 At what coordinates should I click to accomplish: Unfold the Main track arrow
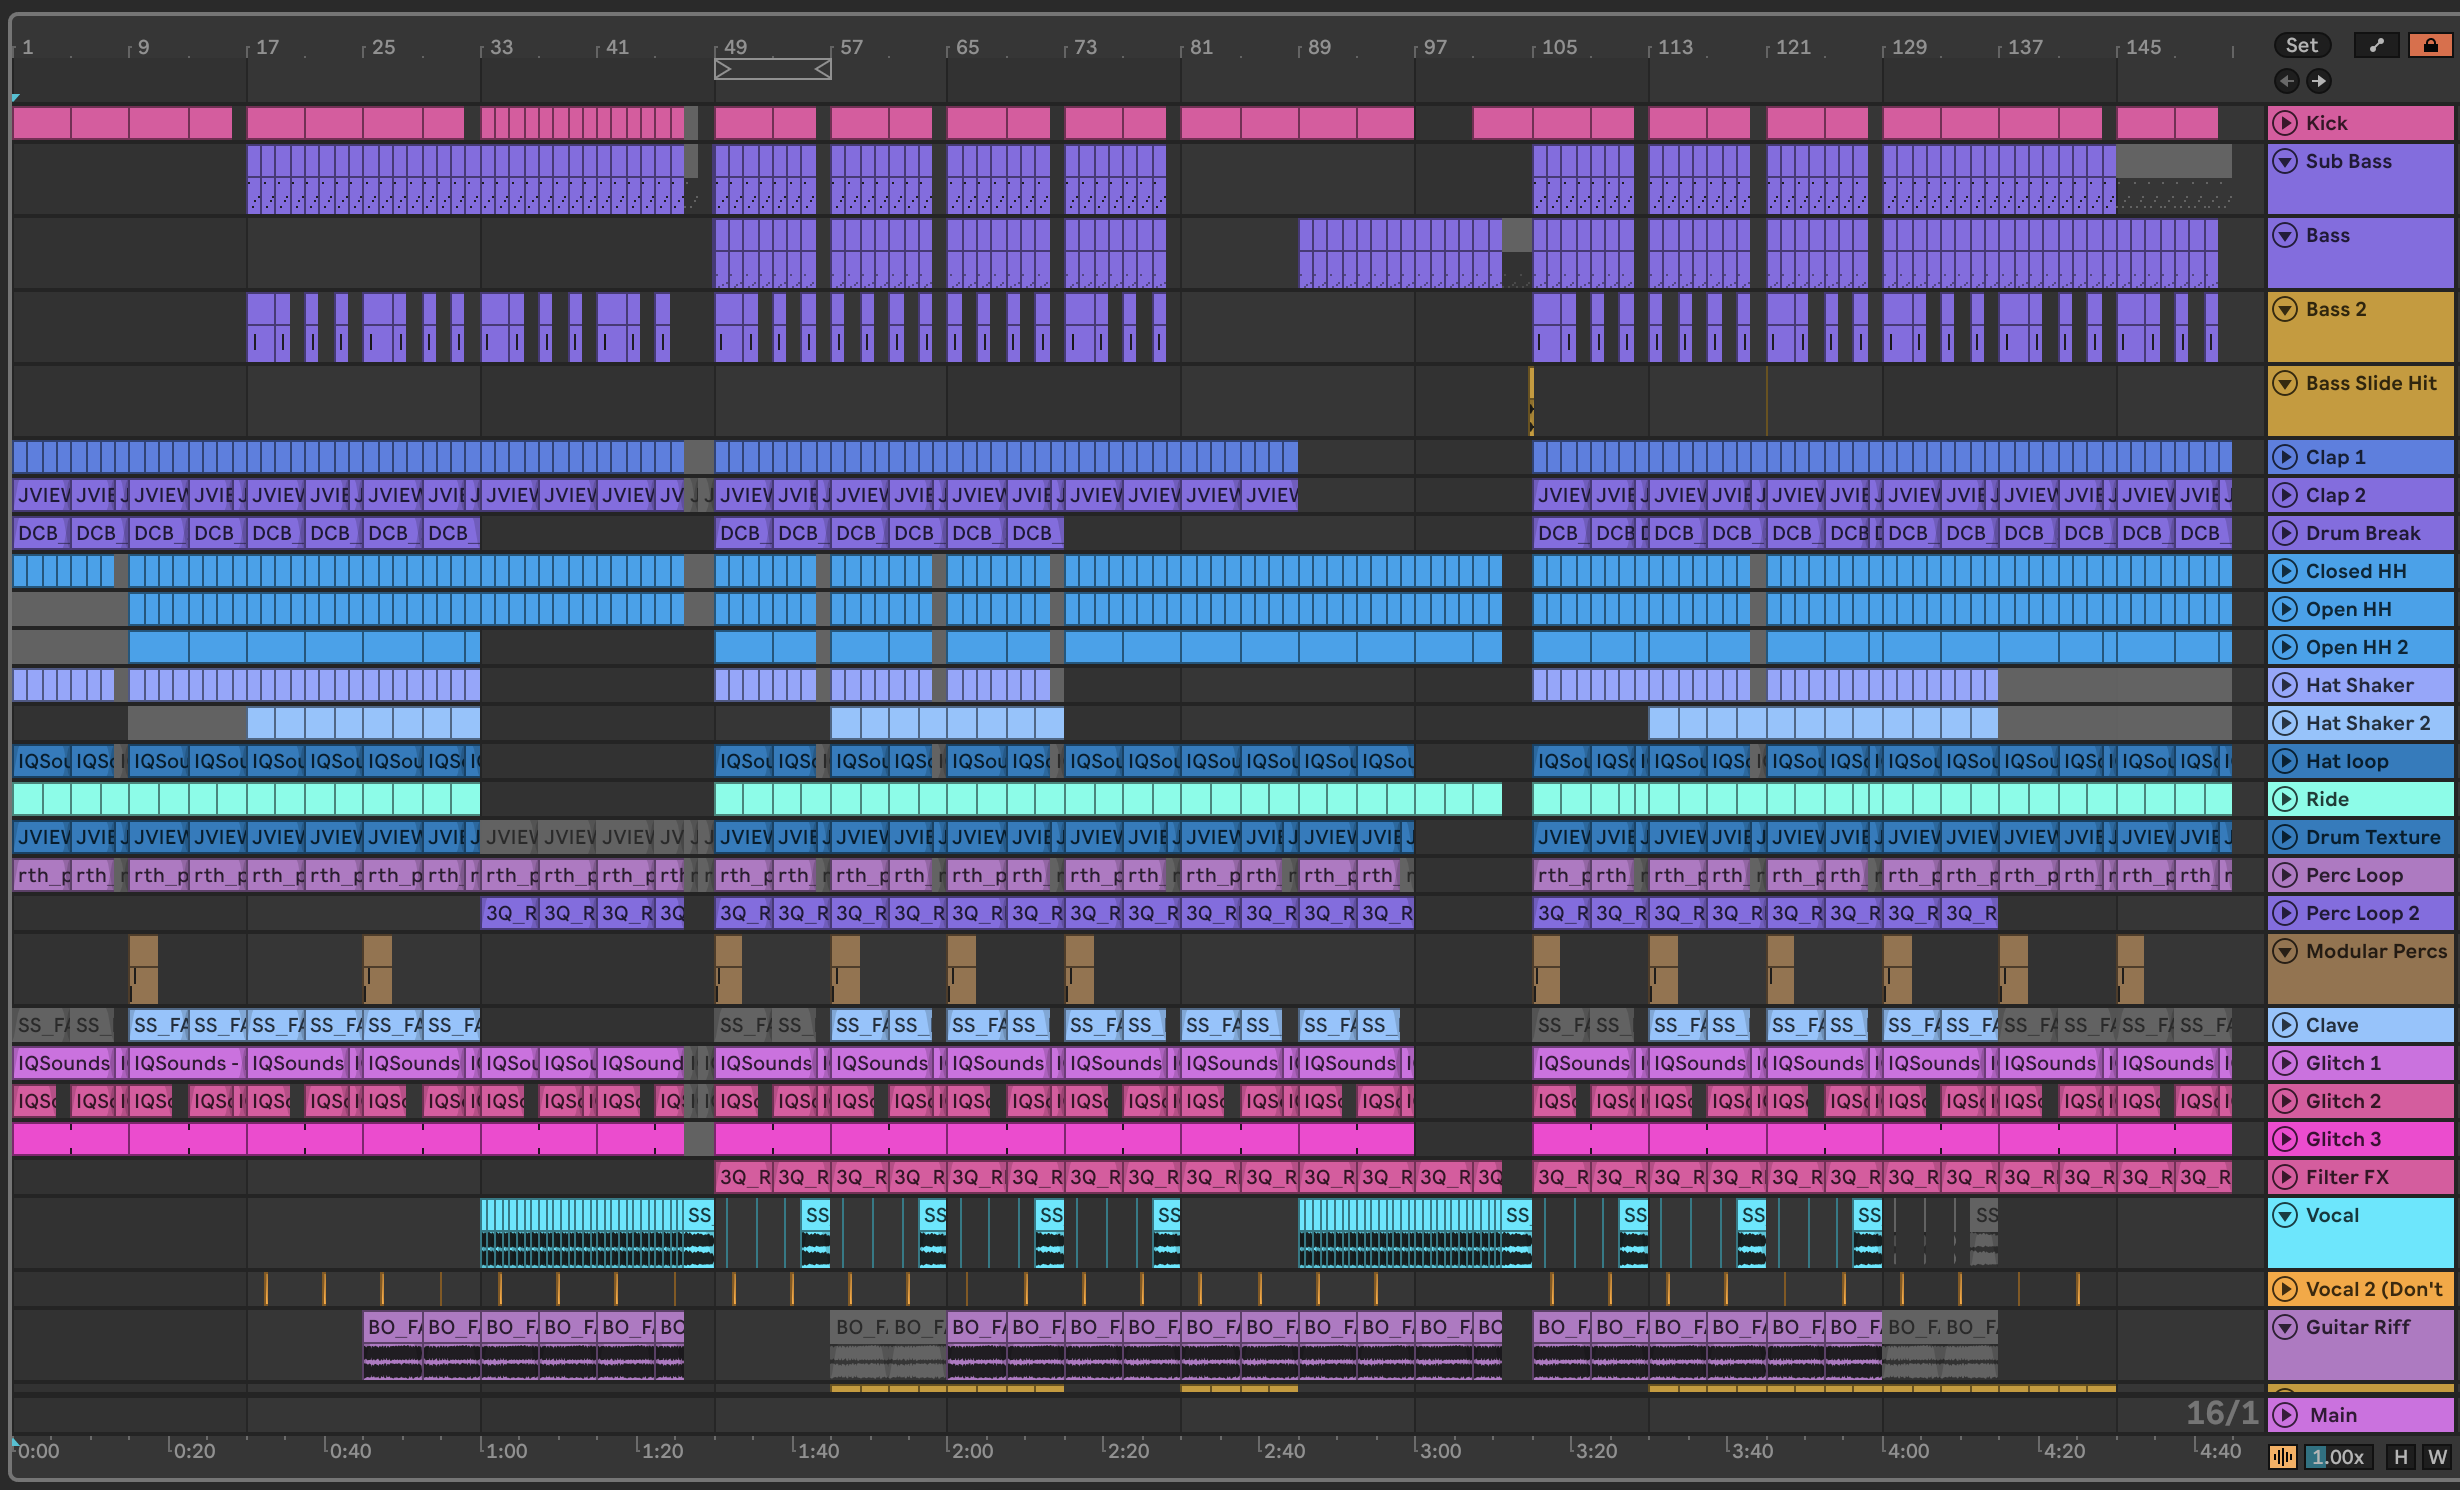click(x=2285, y=1415)
